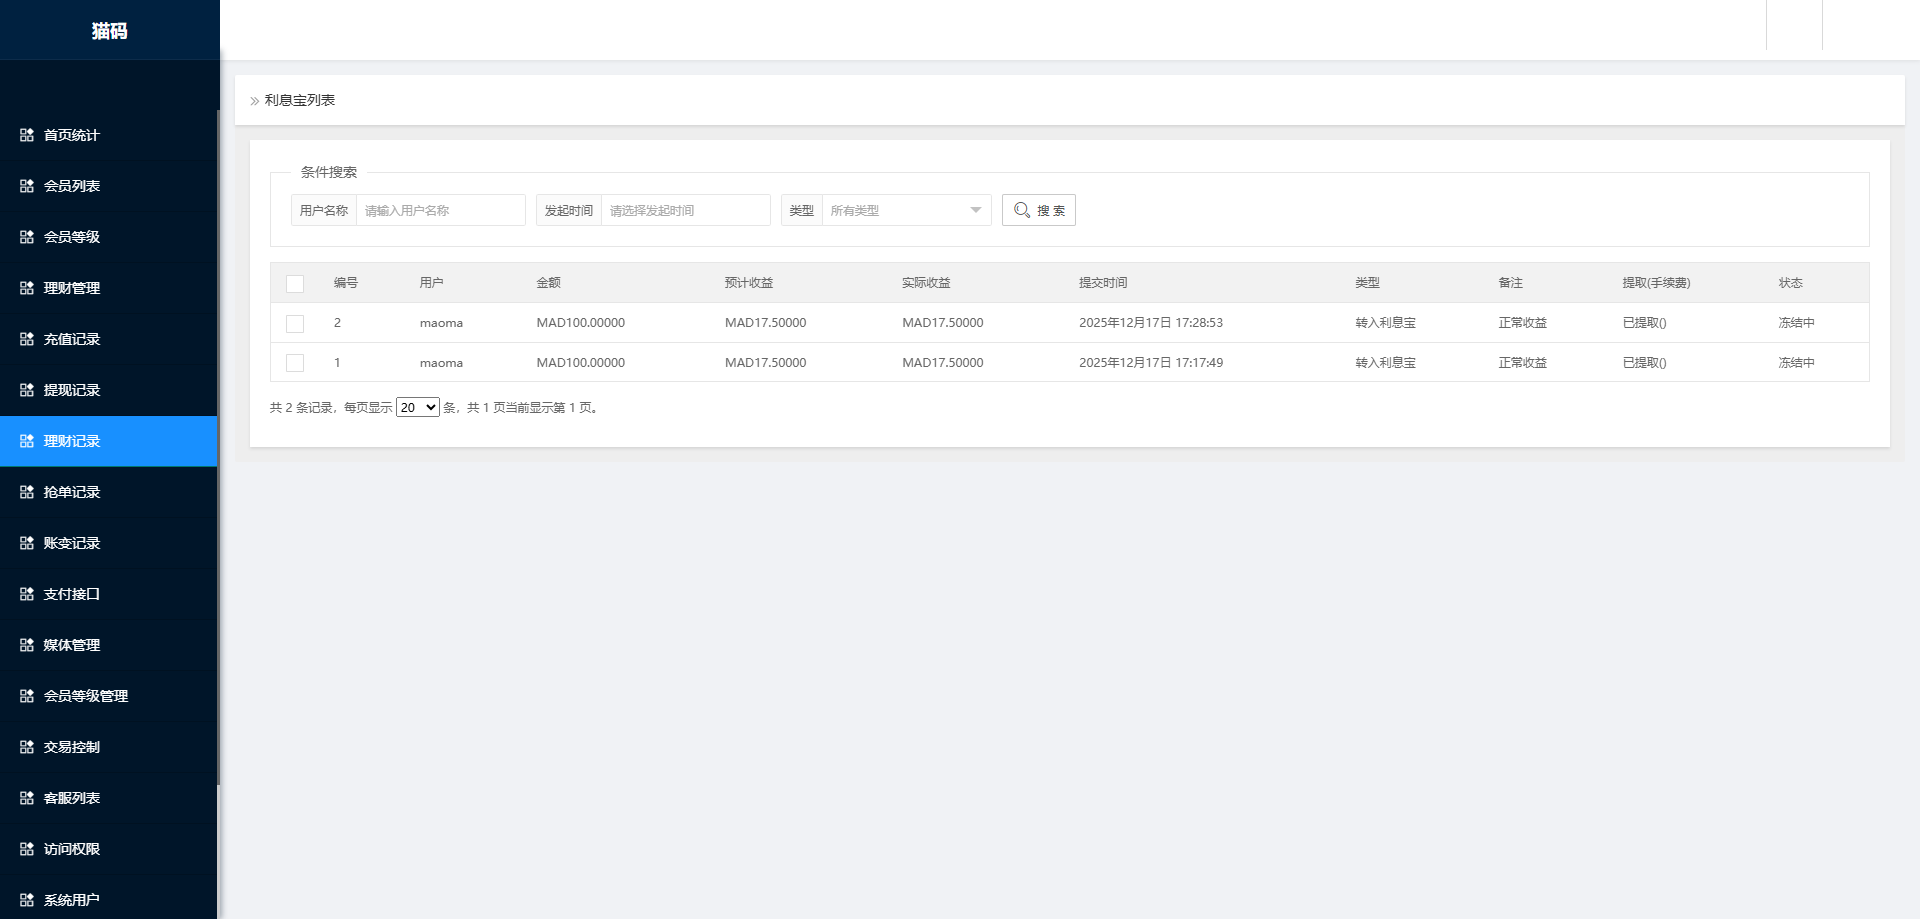This screenshot has width=1920, height=919.
Task: Click the 已提取() link in row 2
Action: click(1644, 323)
